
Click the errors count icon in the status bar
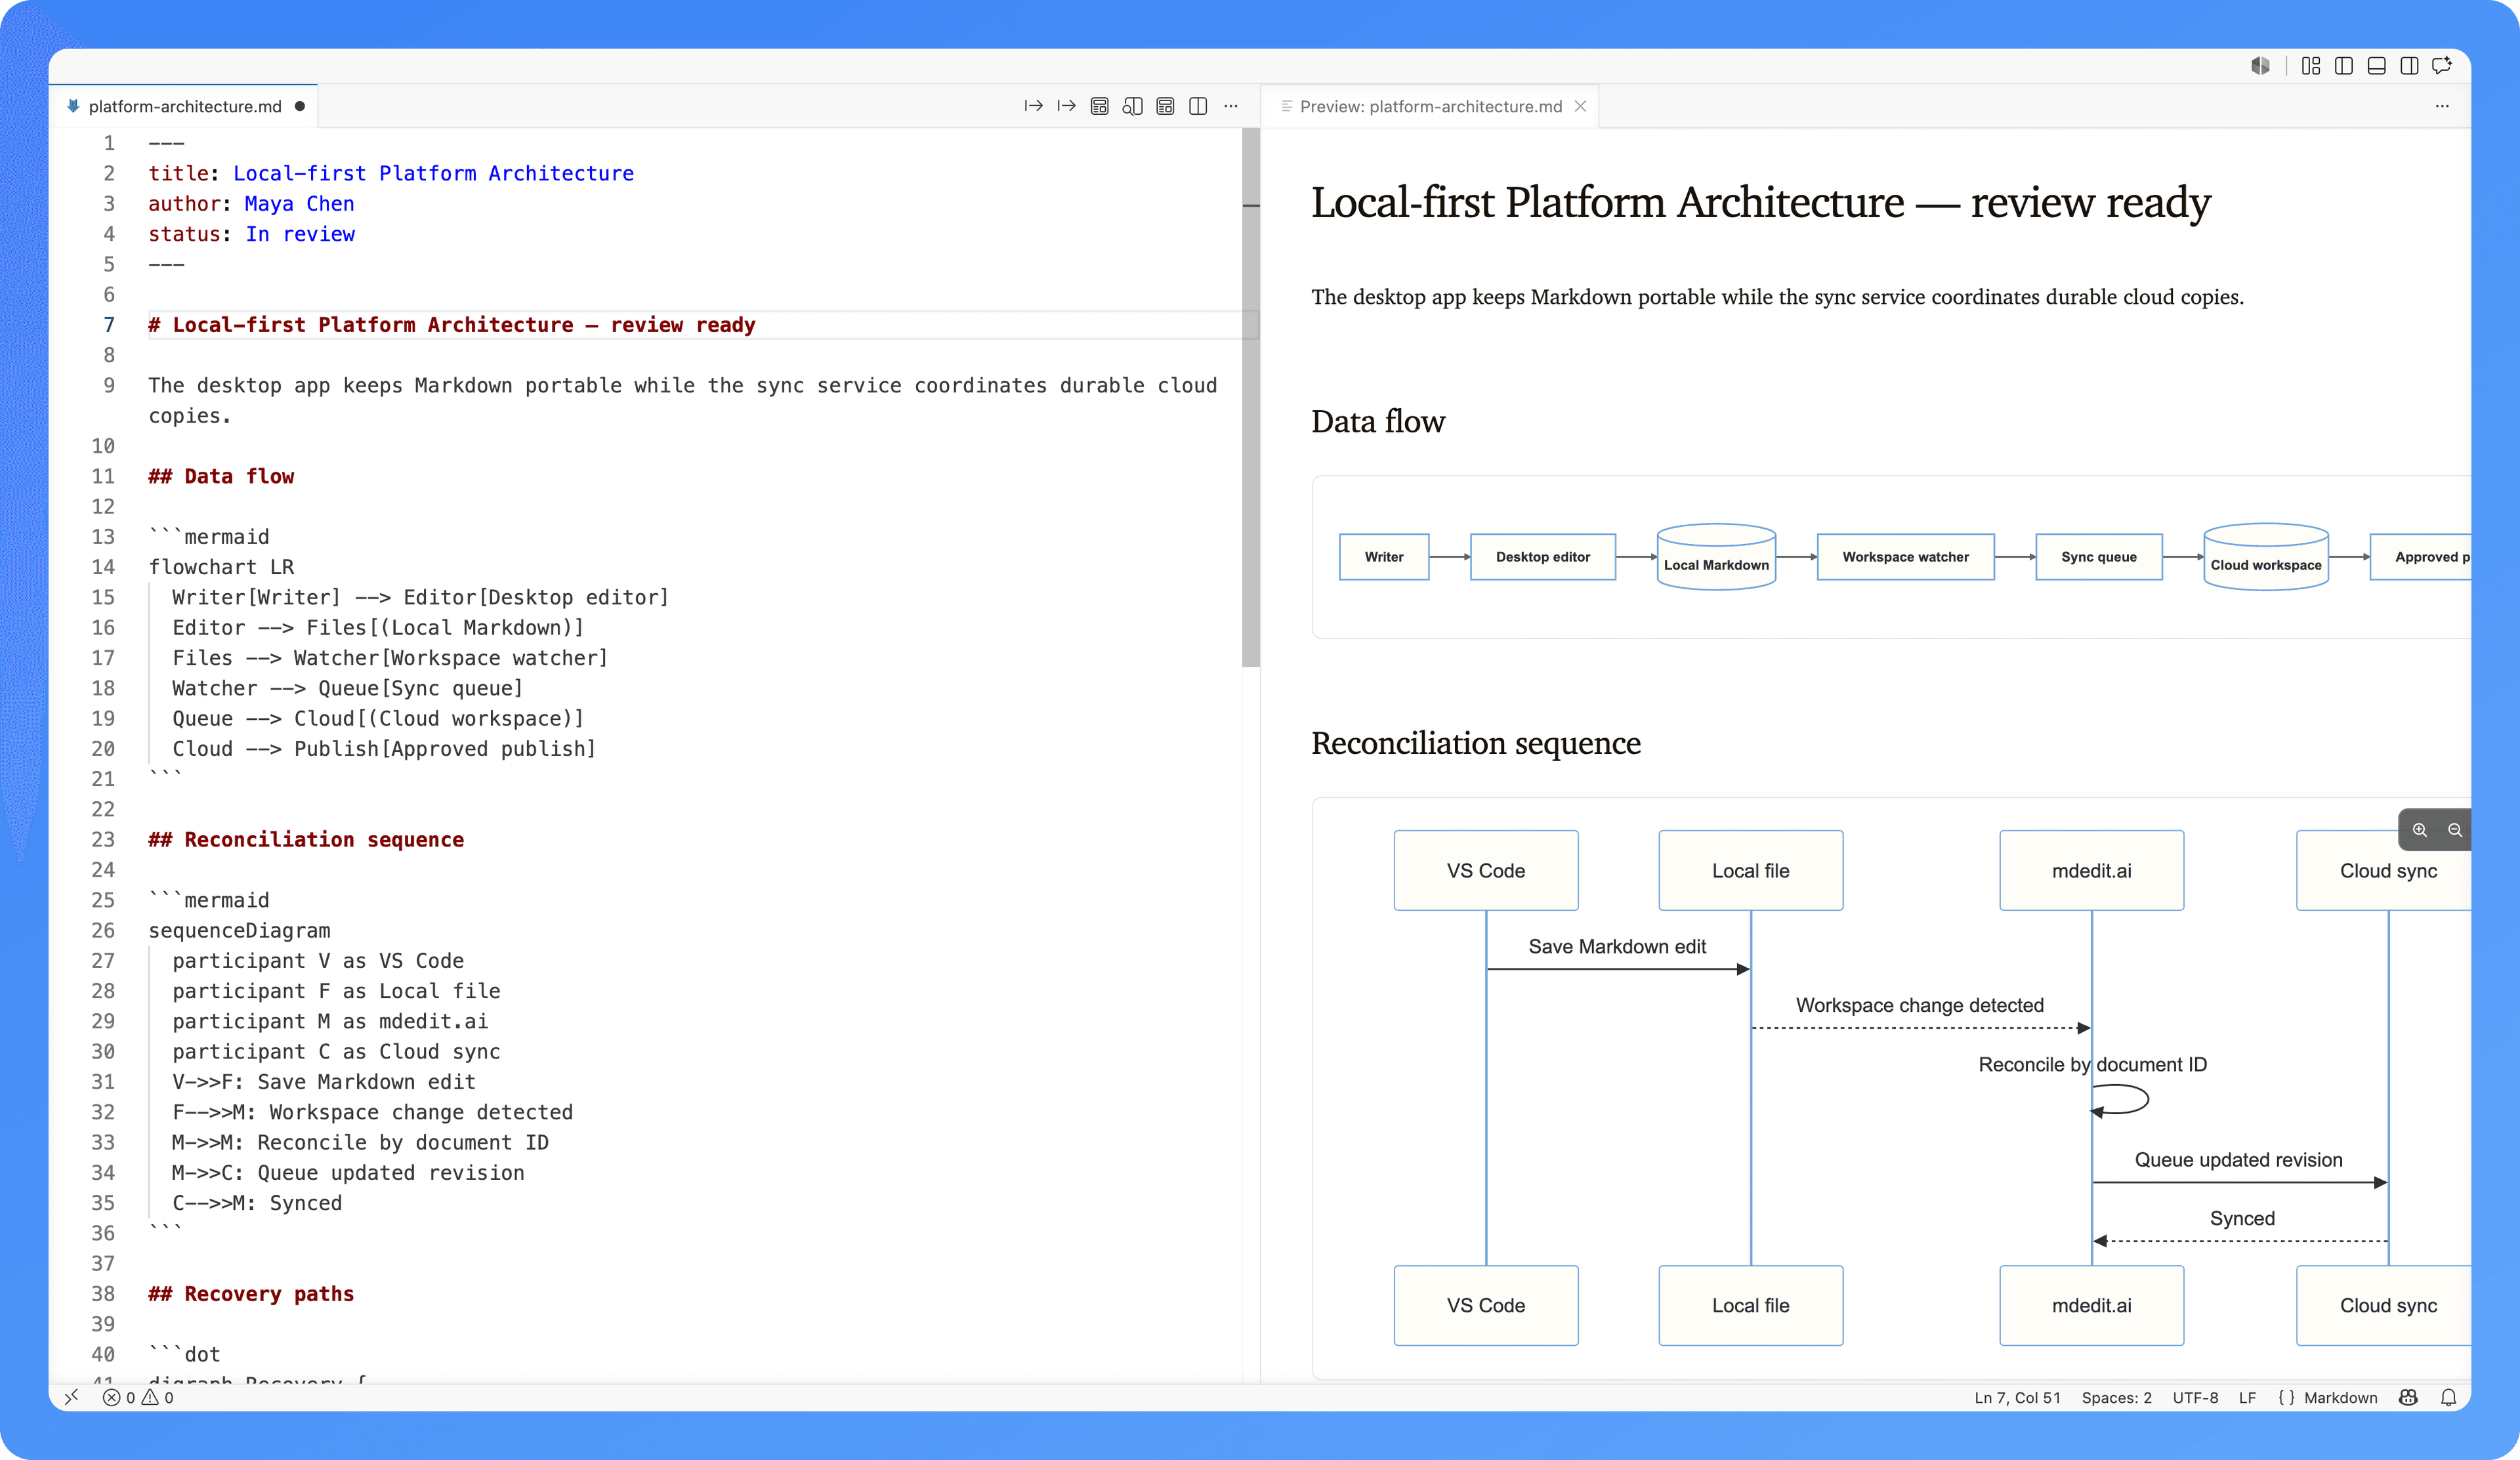click(112, 1398)
